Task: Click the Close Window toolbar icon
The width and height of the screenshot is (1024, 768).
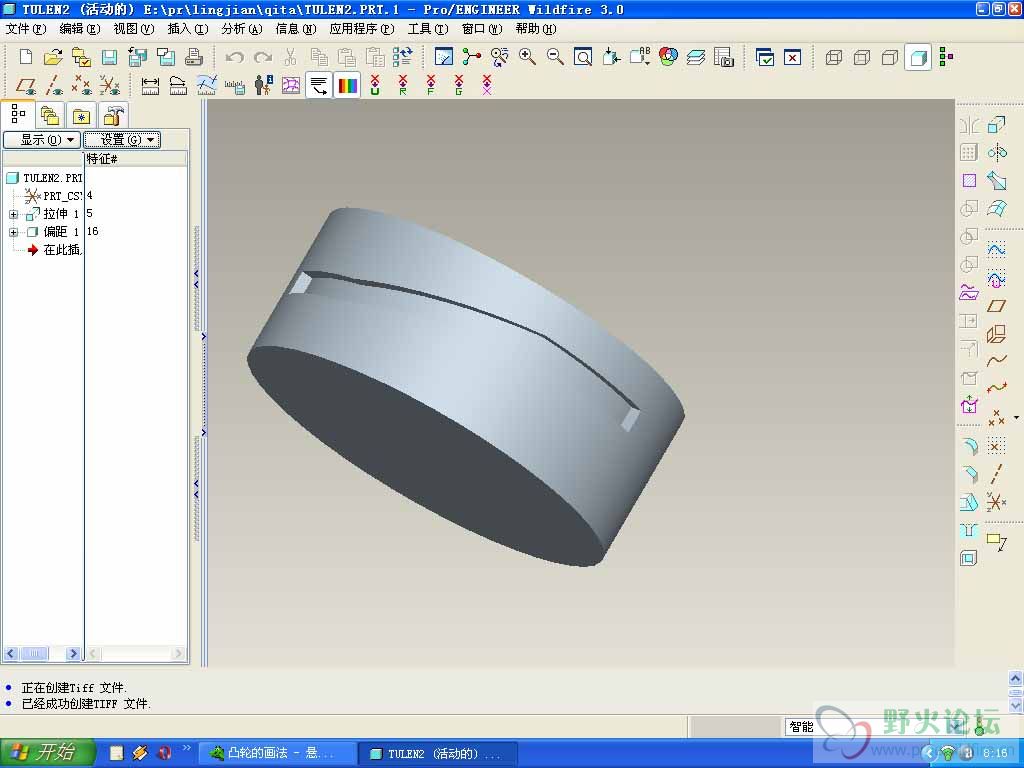Action: (792, 57)
